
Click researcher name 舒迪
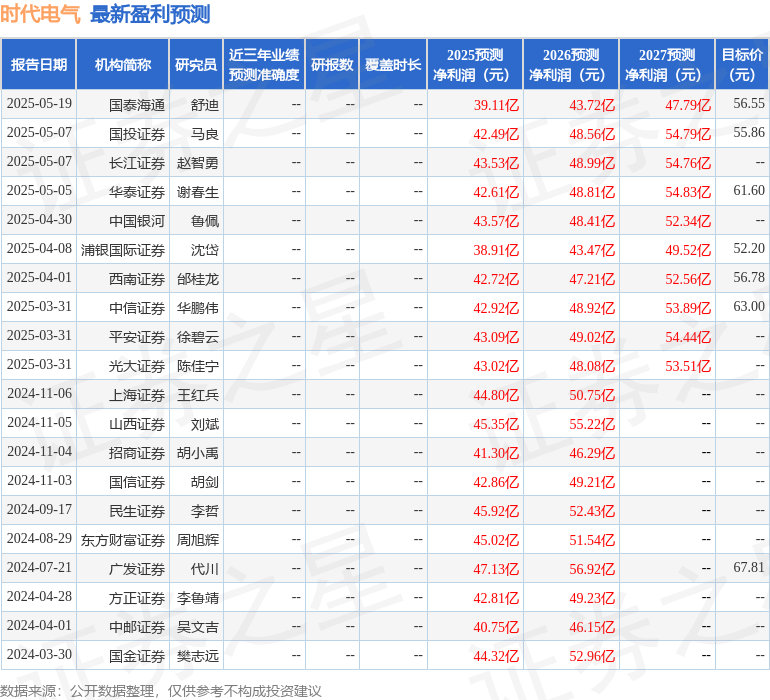pos(205,105)
